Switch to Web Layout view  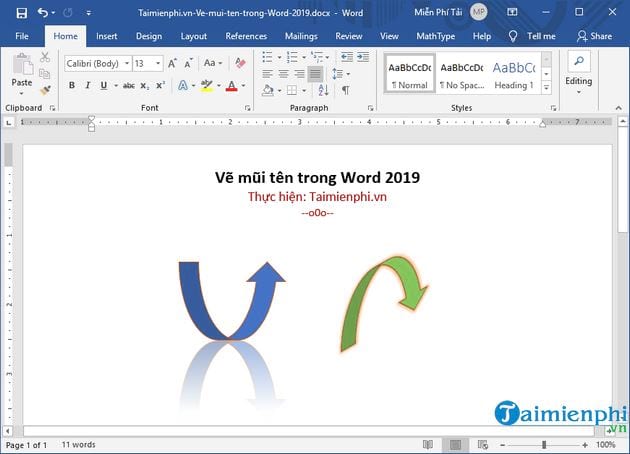[x=483, y=444]
